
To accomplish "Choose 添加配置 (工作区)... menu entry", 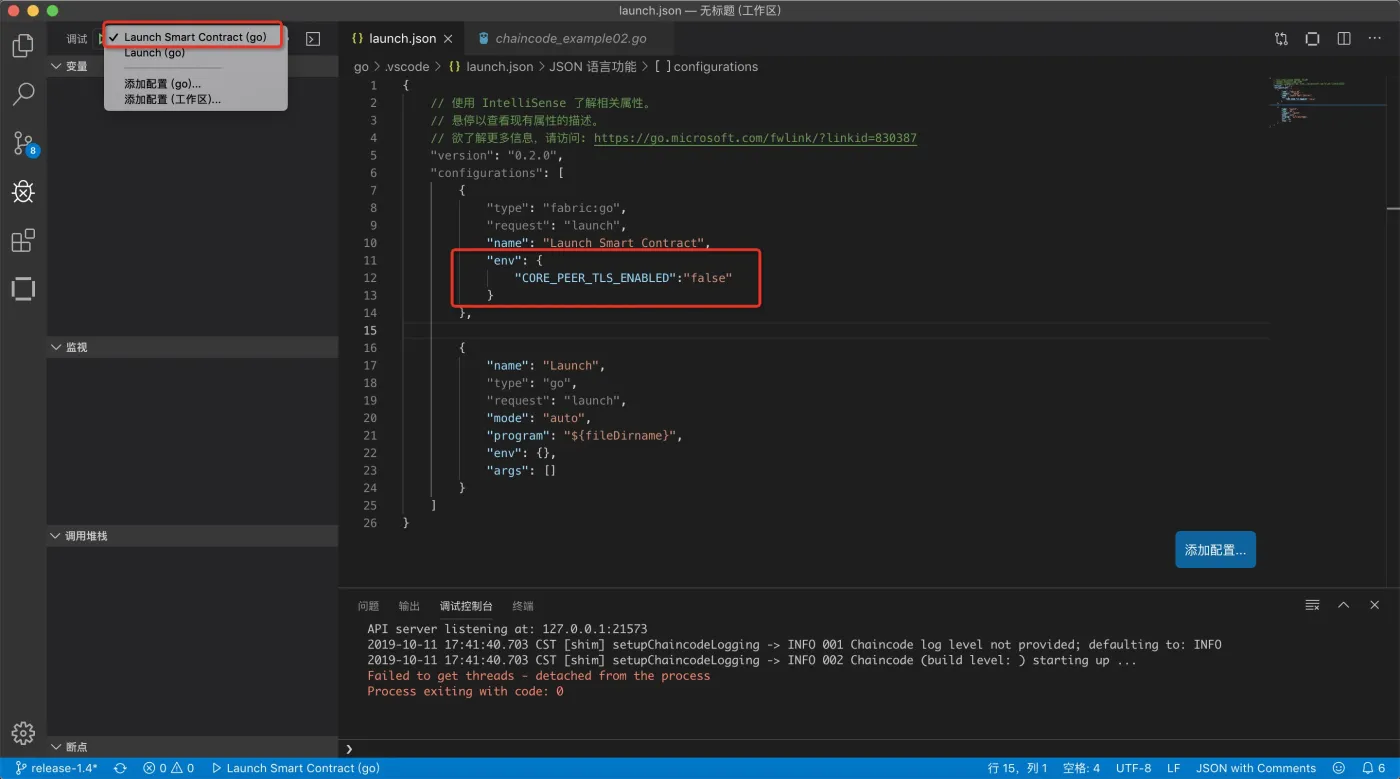I will [x=172, y=99].
